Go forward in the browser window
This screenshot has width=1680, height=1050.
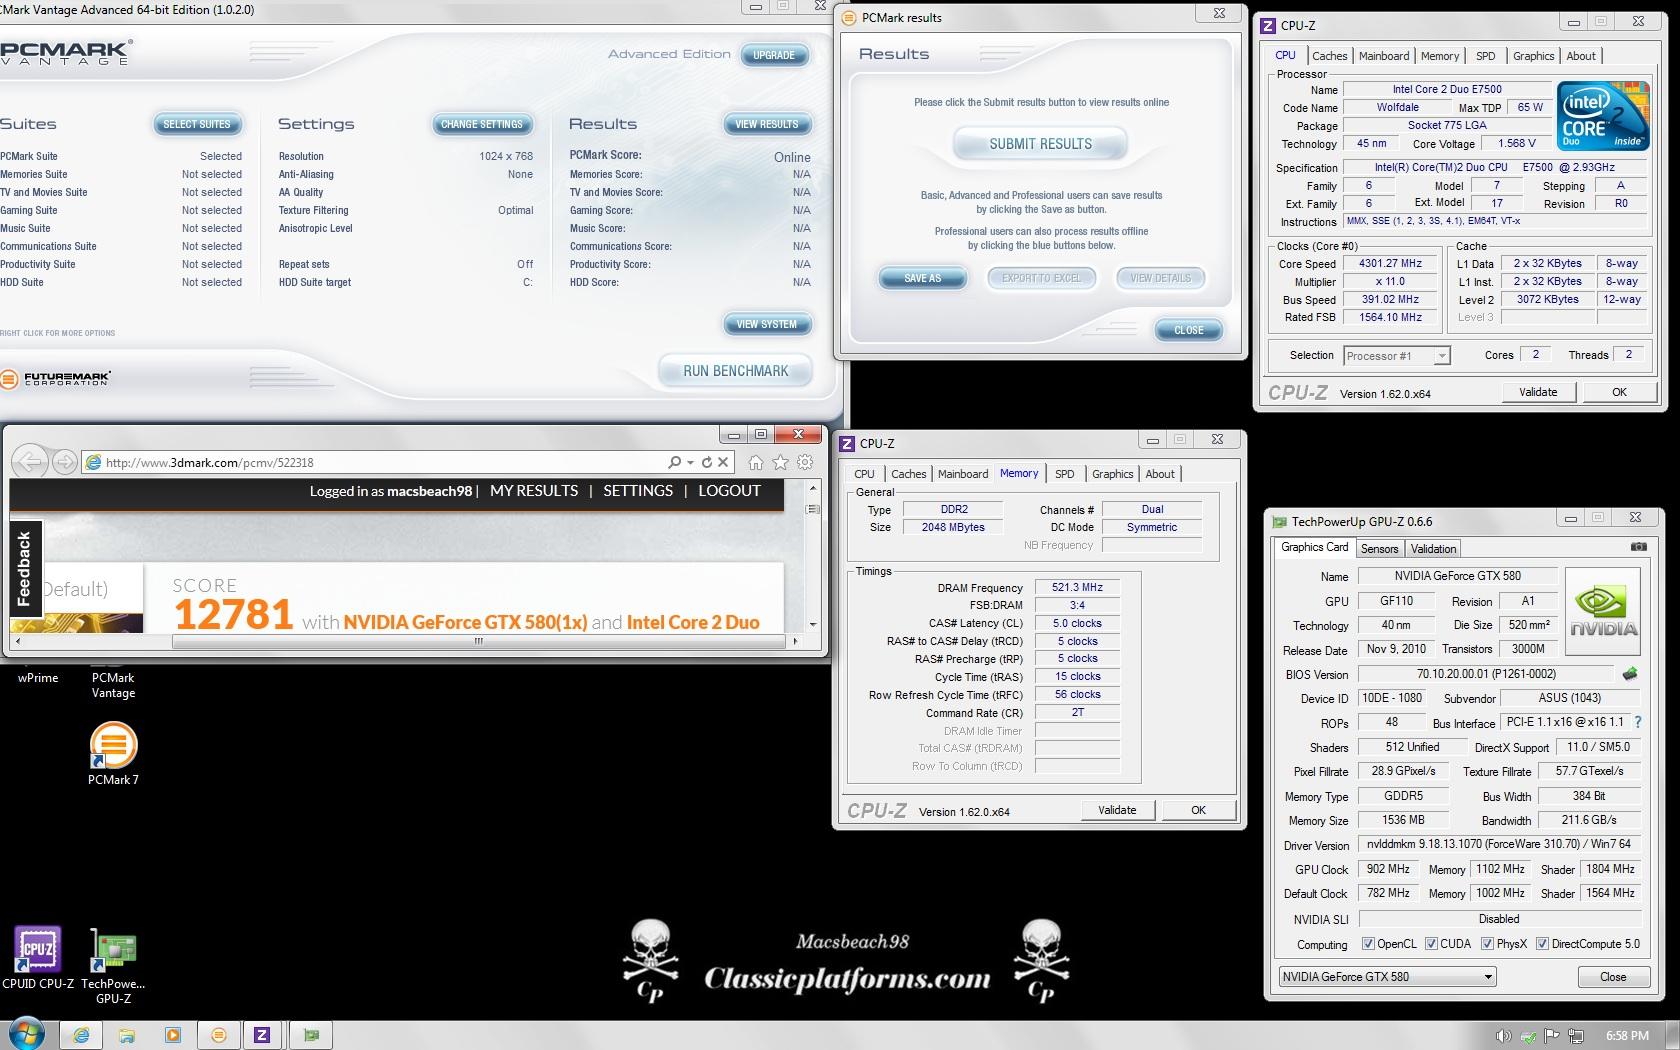click(64, 462)
